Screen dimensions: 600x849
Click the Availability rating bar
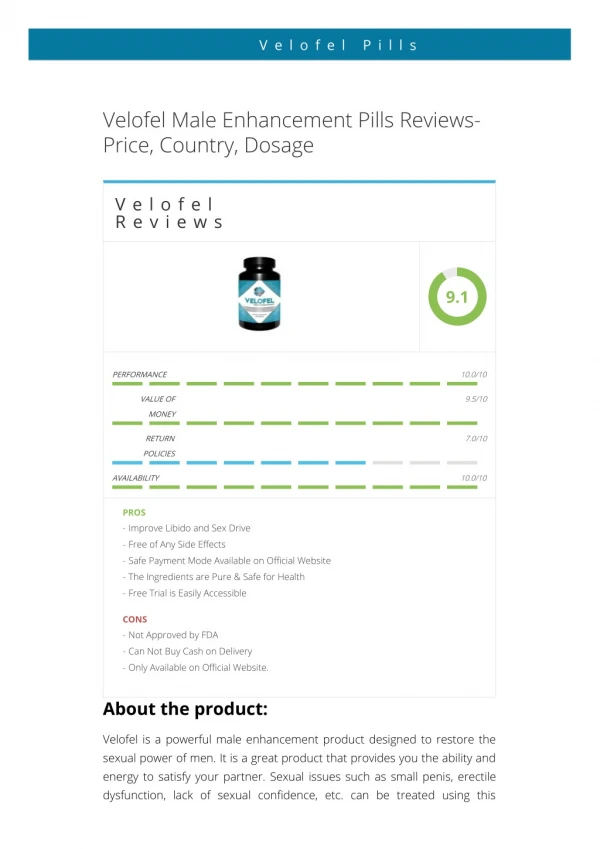click(295, 487)
